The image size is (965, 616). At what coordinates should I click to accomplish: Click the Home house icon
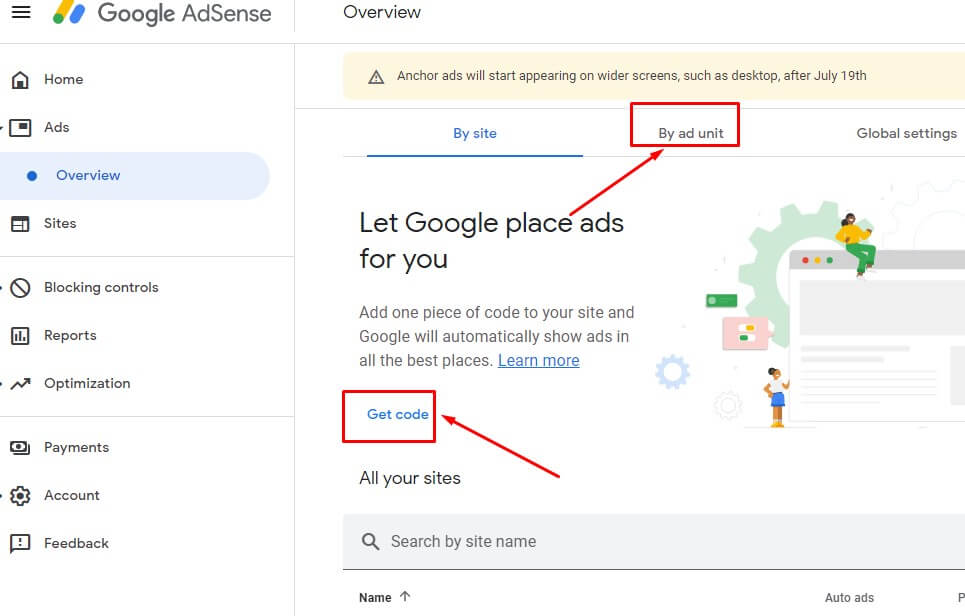pos(20,79)
